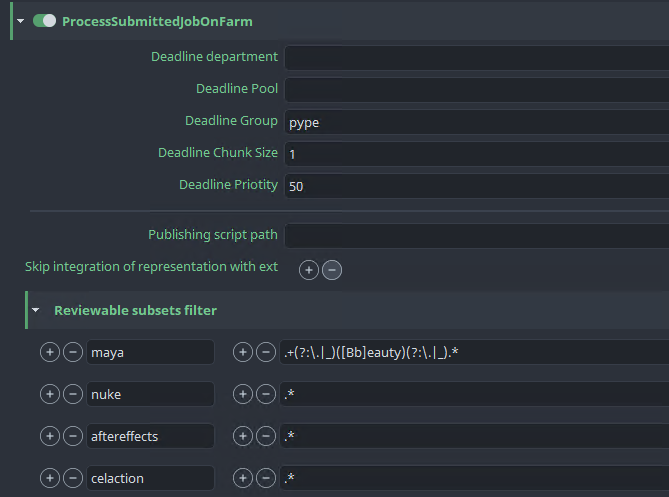Click the Deadline Chunk Size field

click(x=476, y=154)
